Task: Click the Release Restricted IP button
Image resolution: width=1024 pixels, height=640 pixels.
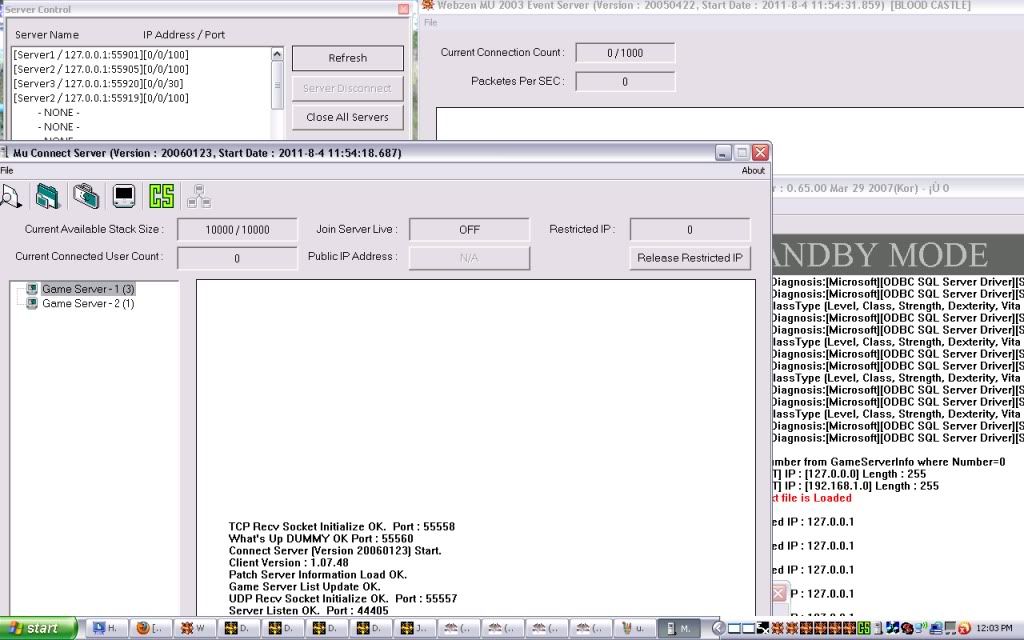Action: 690,258
